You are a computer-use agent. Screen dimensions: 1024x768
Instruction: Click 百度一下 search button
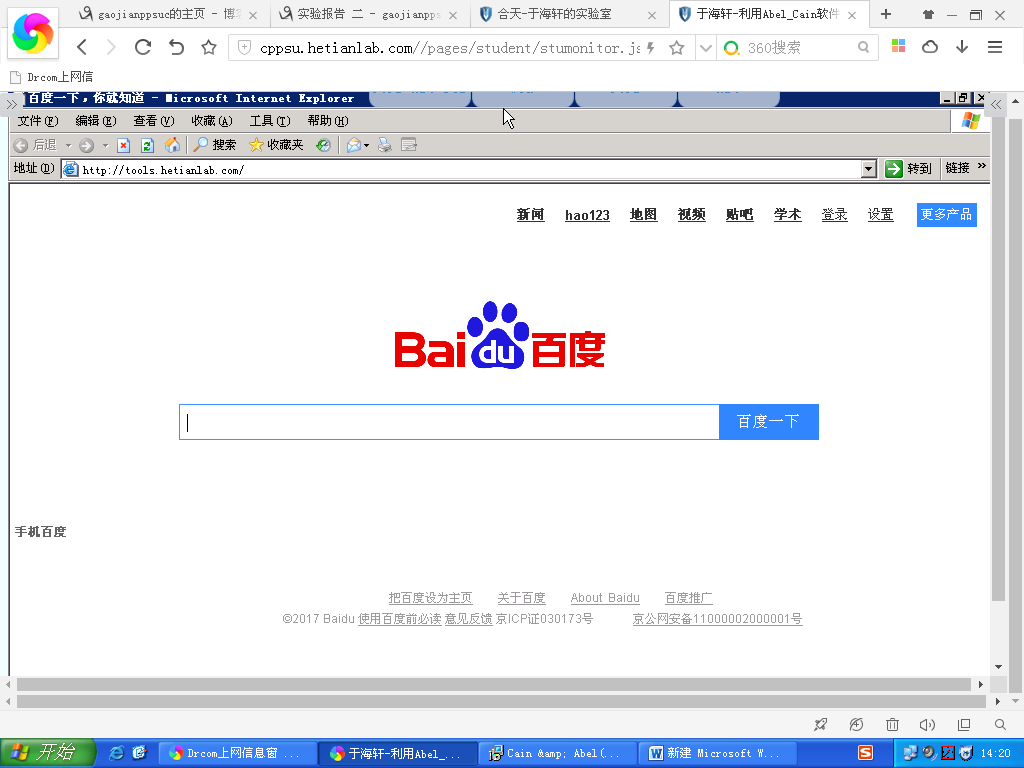(x=769, y=422)
